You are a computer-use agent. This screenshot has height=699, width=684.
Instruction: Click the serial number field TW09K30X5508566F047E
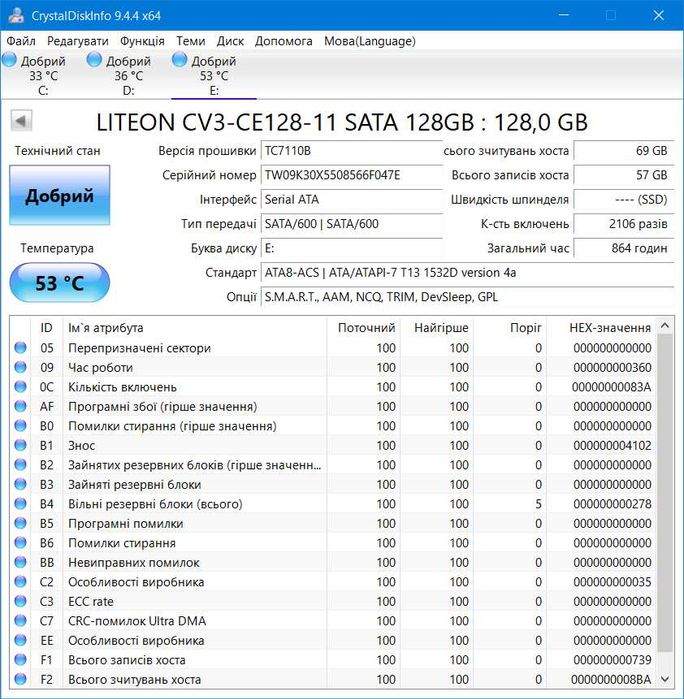[x=351, y=175]
